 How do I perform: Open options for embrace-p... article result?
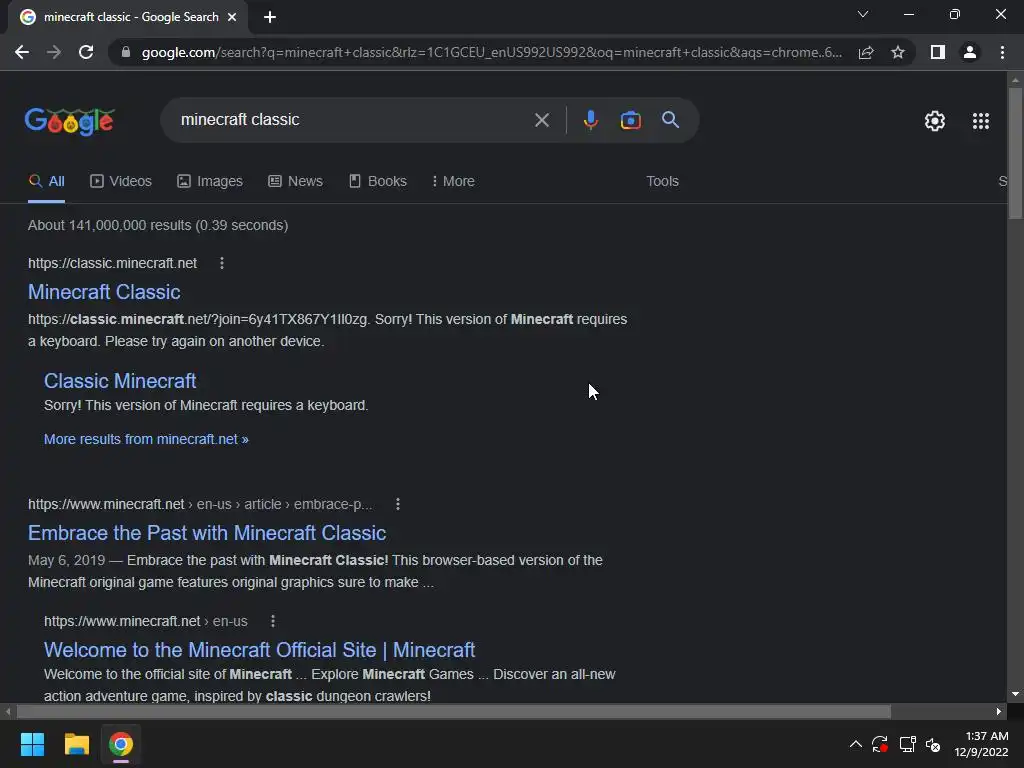coord(398,504)
